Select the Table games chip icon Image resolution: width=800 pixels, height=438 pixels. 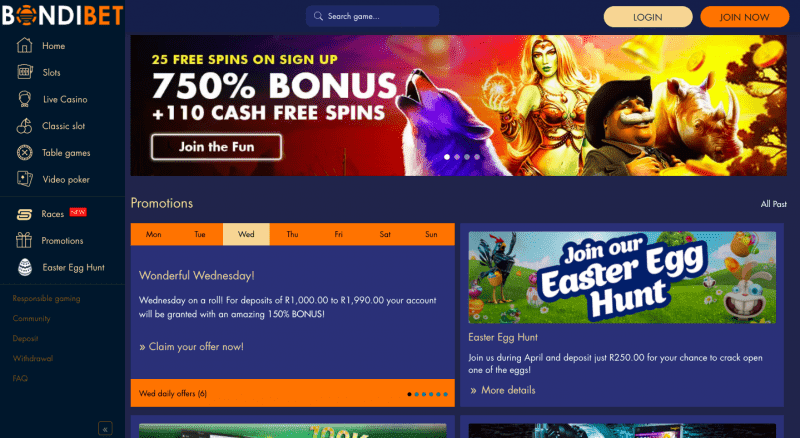point(24,152)
